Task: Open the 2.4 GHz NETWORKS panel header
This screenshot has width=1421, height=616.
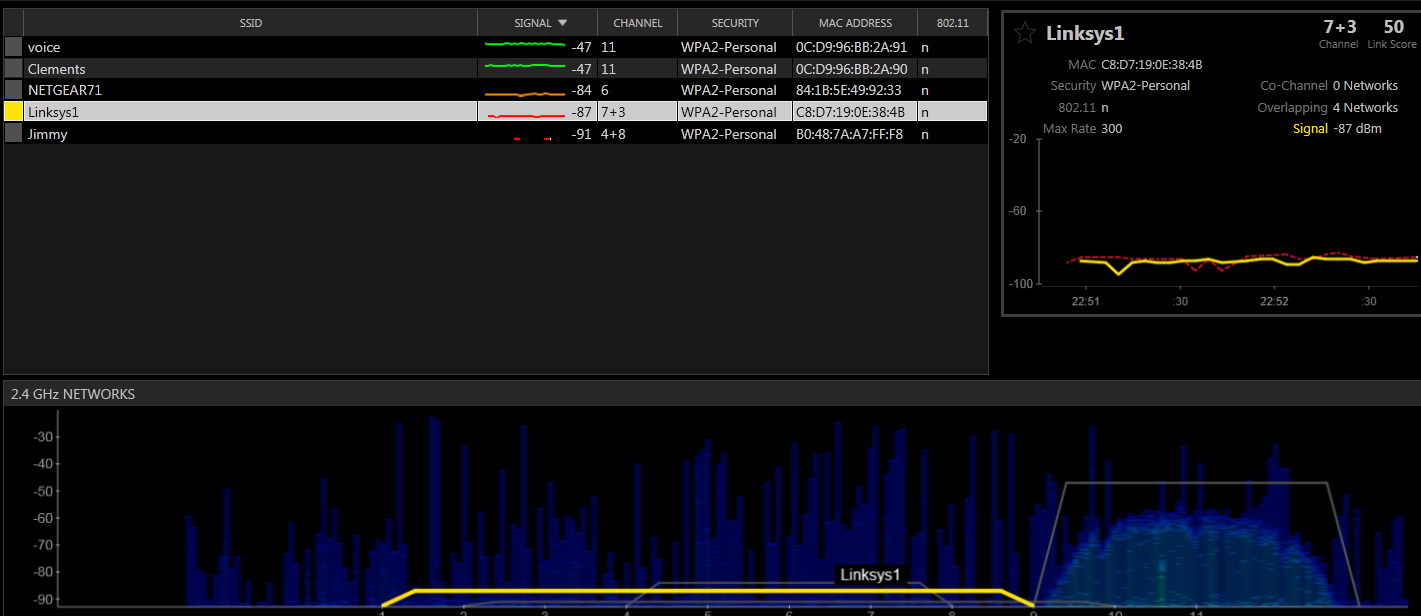Action: pos(73,394)
